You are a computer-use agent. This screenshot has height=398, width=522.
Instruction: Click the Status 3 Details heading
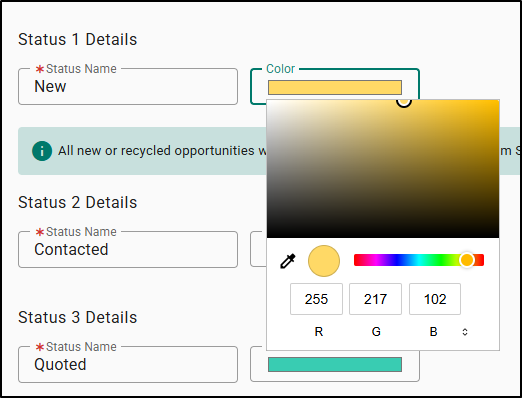(78, 317)
